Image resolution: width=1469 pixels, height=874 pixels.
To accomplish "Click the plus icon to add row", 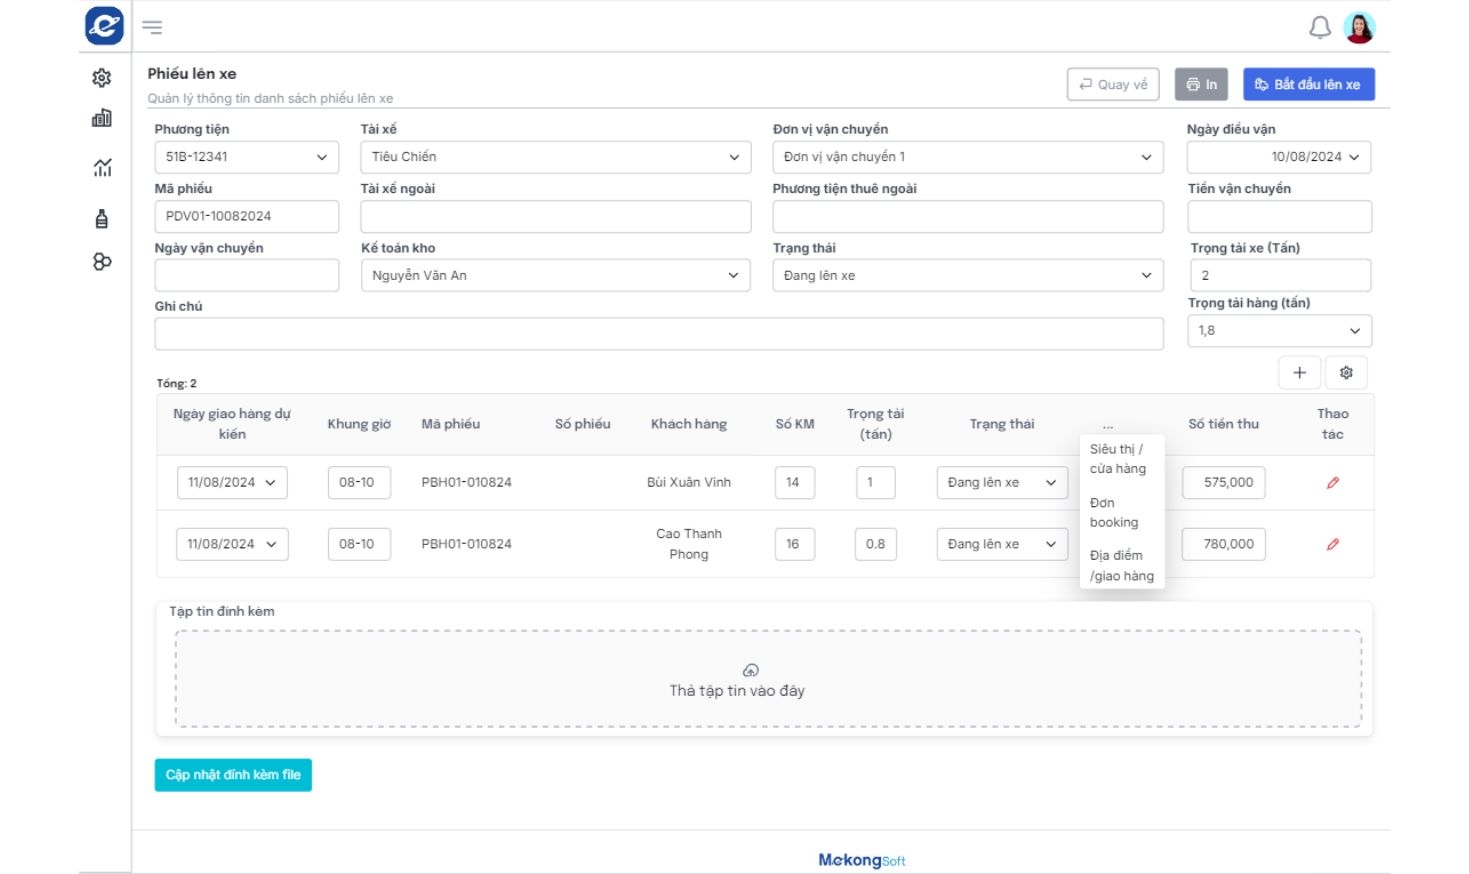I will pyautogui.click(x=1299, y=373).
